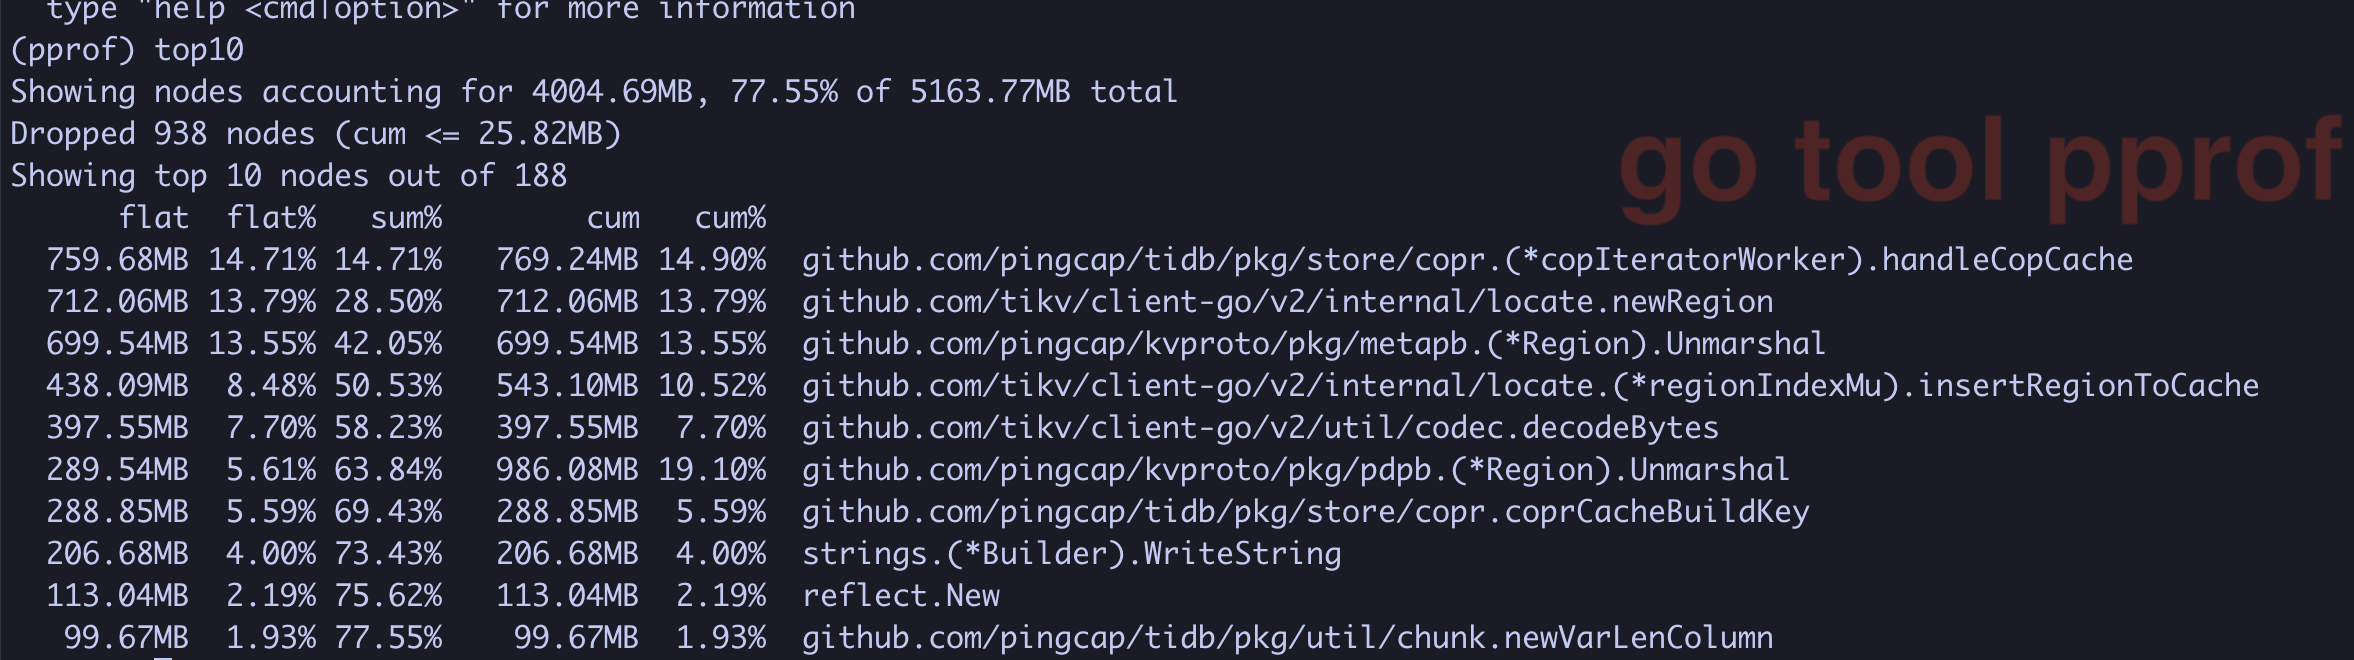This screenshot has width=2354, height=660.
Task: Click the strings Builder WriteString entry
Action: tap(1071, 554)
